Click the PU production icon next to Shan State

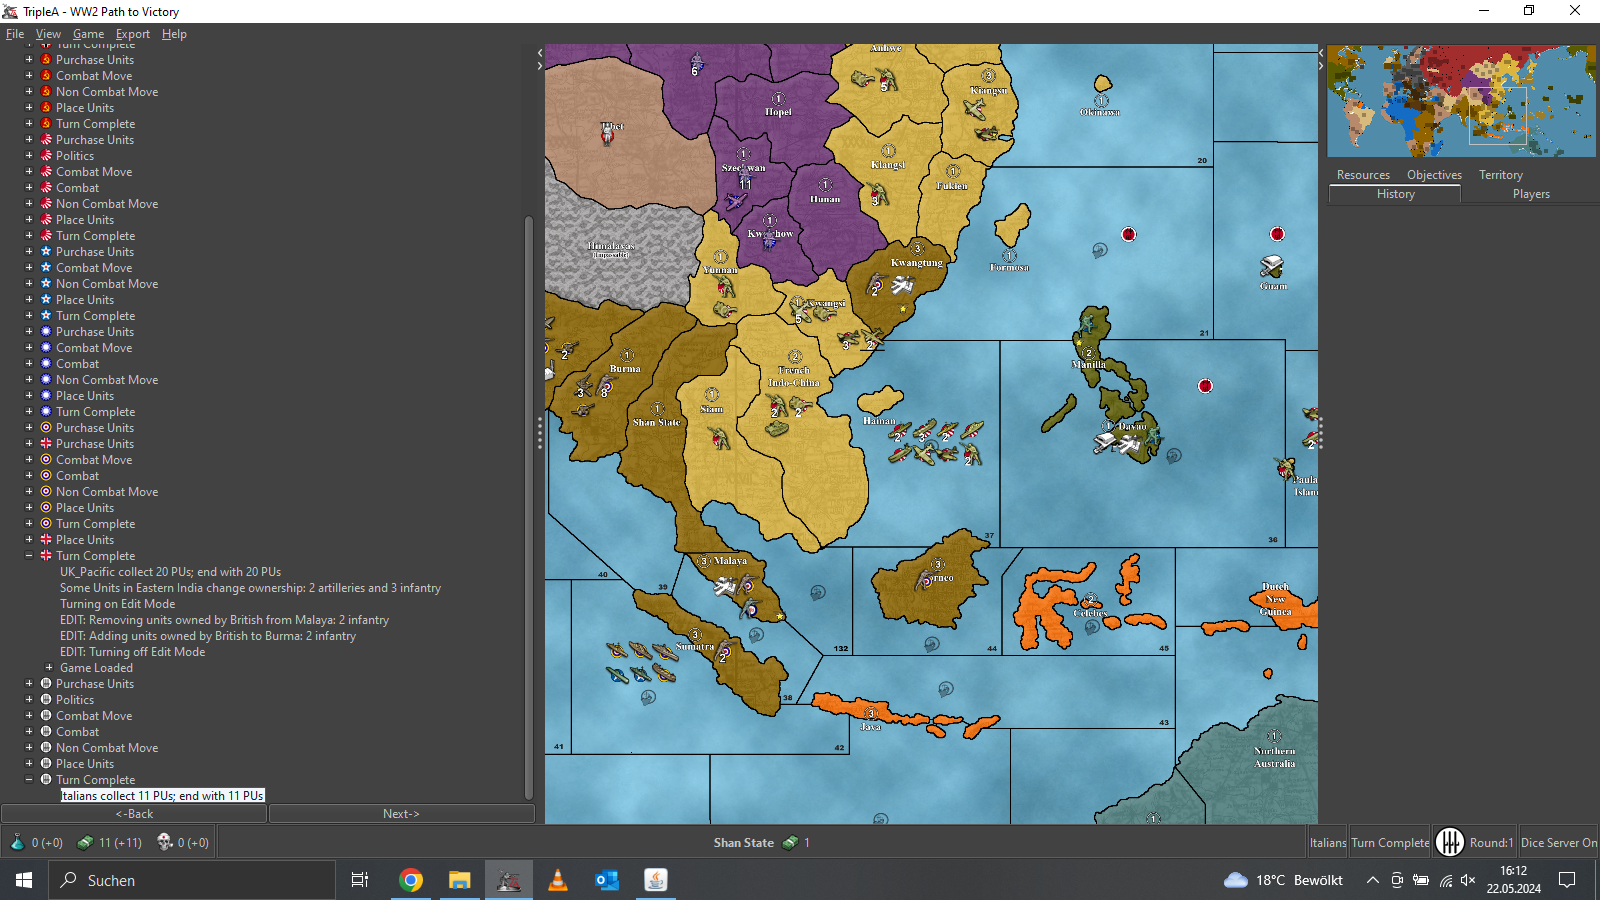(x=790, y=842)
